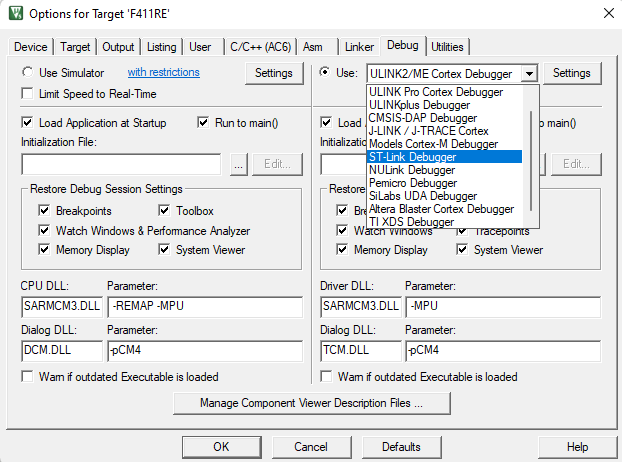This screenshot has width=622, height=462.
Task: Go to the Utilities tab
Action: pyautogui.click(x=447, y=47)
